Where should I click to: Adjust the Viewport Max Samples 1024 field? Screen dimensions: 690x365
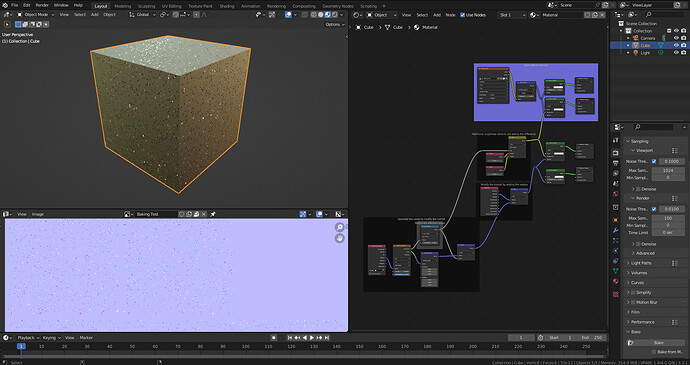tap(668, 170)
